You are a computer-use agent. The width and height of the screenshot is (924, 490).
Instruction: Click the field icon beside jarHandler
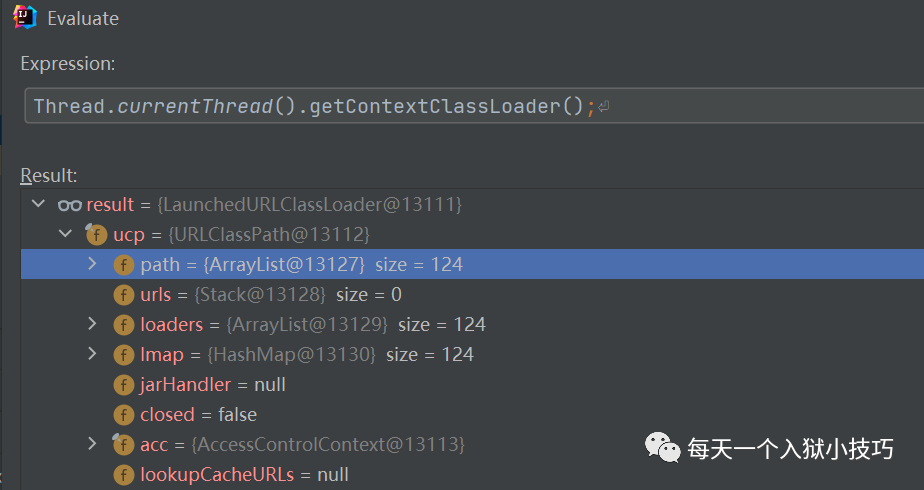tap(124, 385)
